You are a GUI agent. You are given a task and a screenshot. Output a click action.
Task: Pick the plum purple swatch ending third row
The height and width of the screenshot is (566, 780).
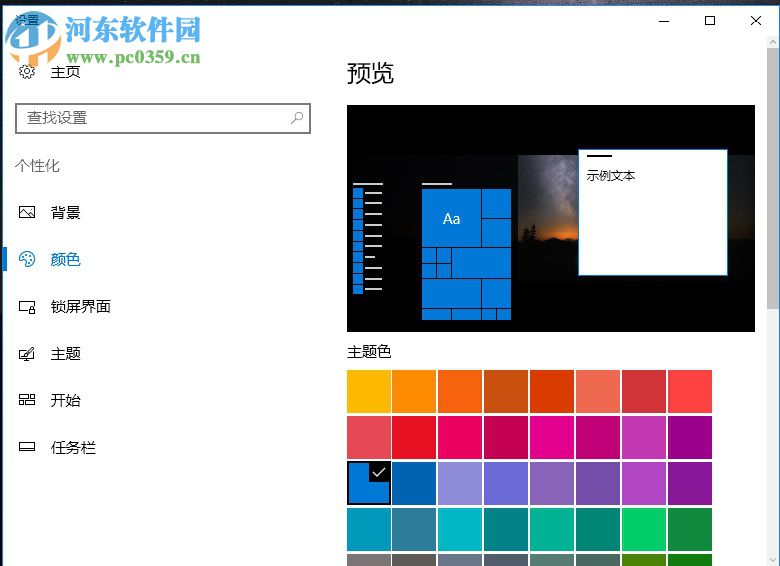690,483
